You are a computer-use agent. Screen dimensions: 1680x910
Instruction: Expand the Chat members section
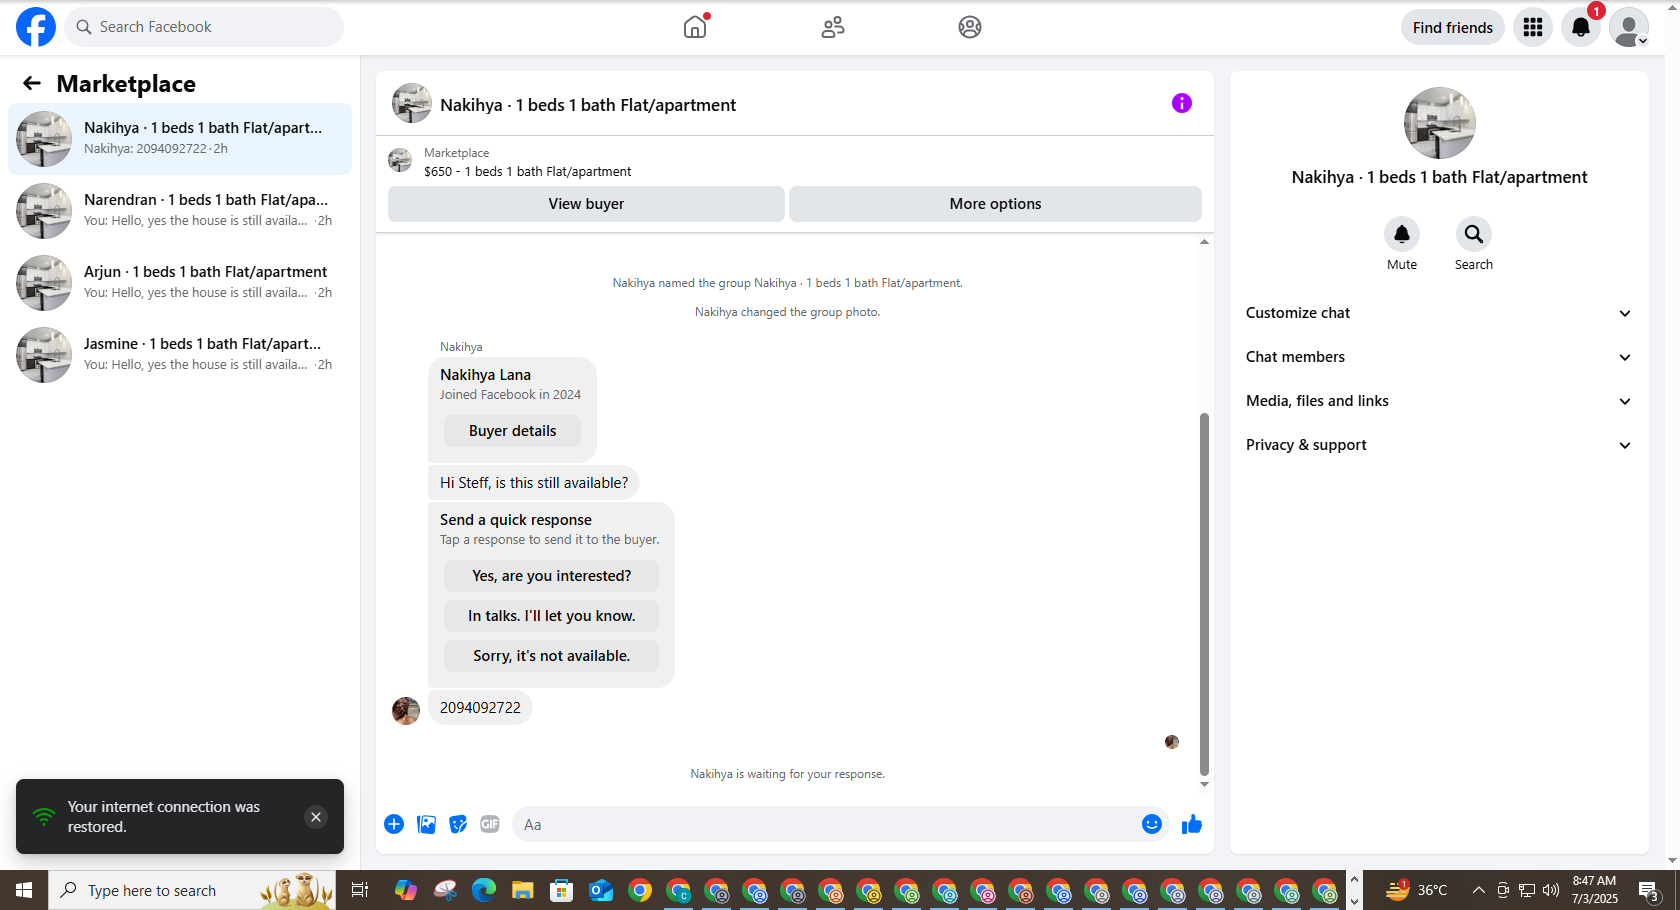pos(1439,357)
